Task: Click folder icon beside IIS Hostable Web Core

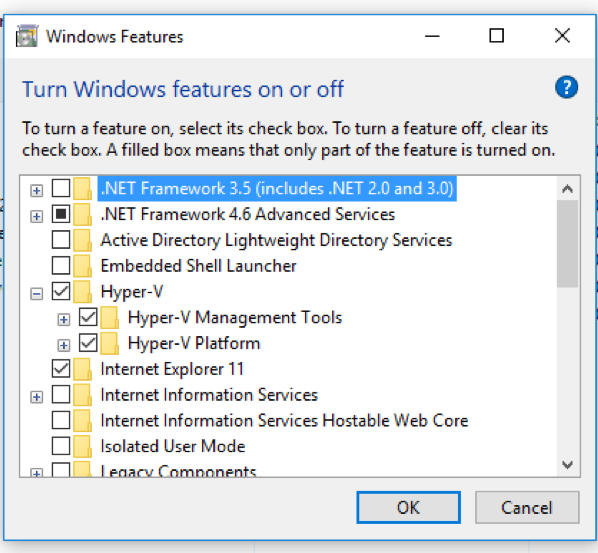Action: (x=82, y=421)
